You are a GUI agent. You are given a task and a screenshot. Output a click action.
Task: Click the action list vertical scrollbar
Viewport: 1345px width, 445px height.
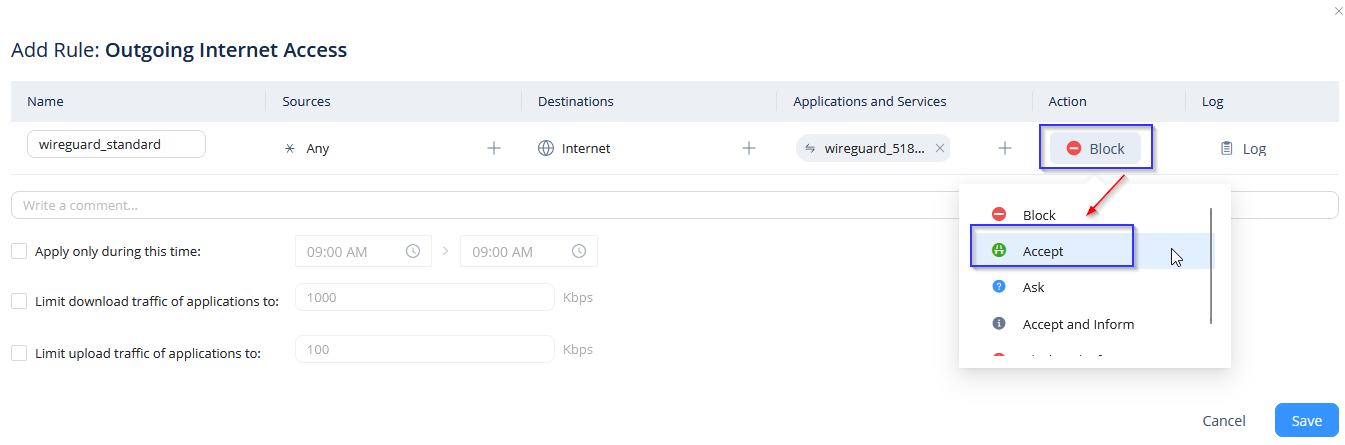tap(1211, 265)
